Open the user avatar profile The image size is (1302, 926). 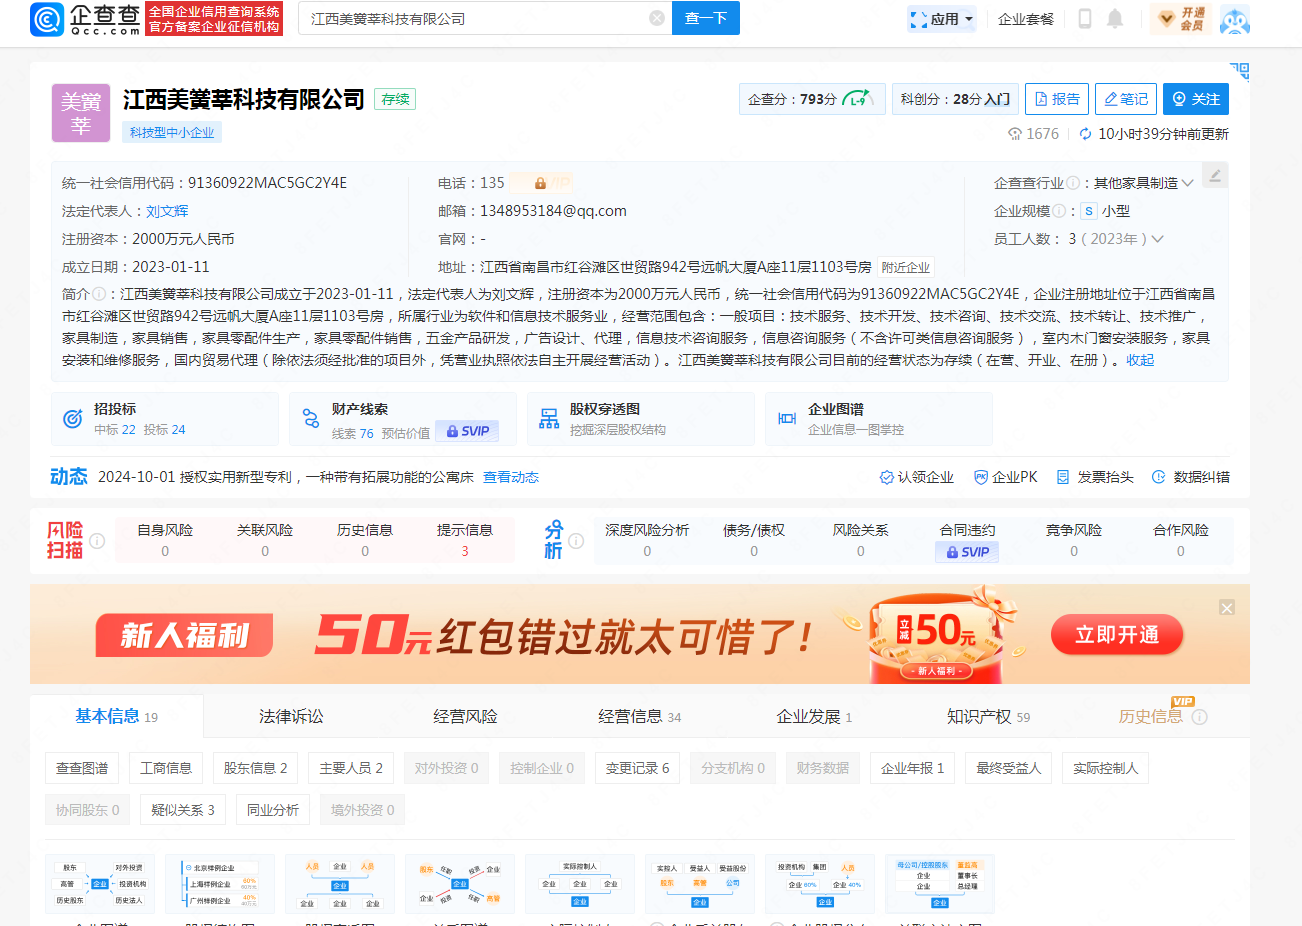[1235, 19]
